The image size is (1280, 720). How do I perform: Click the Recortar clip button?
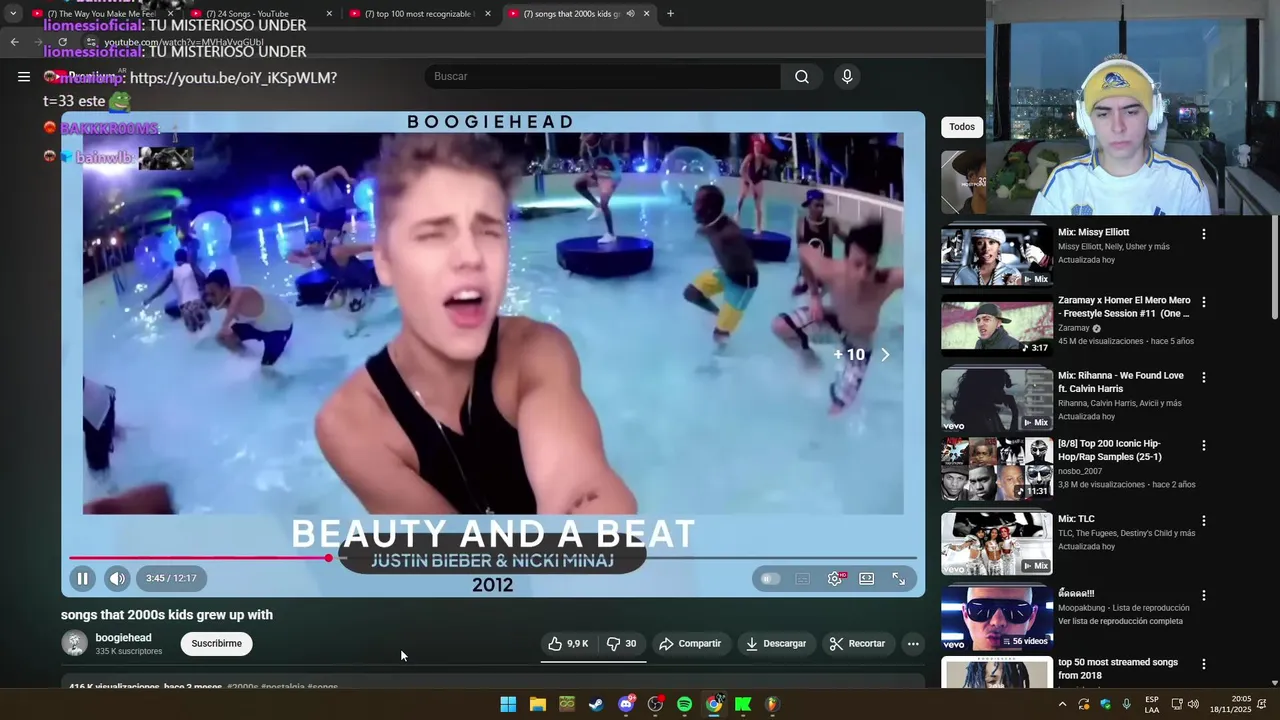tap(858, 644)
